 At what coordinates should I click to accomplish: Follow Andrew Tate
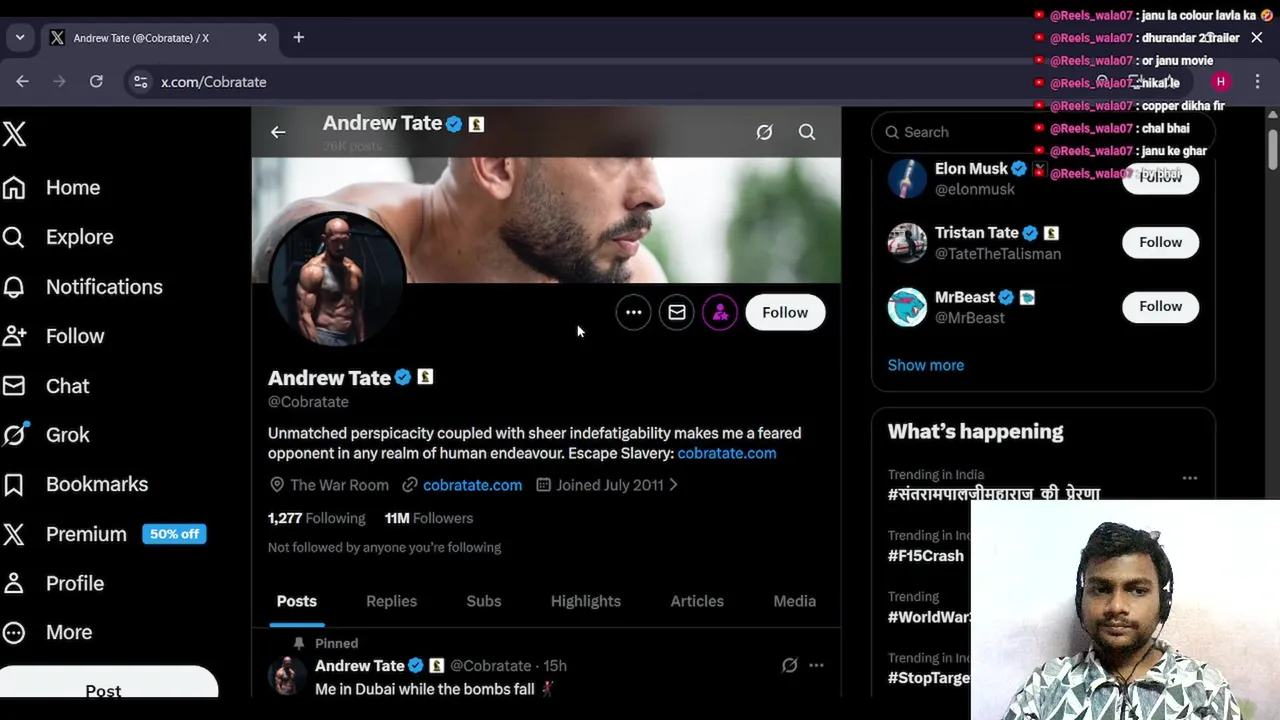(x=785, y=312)
